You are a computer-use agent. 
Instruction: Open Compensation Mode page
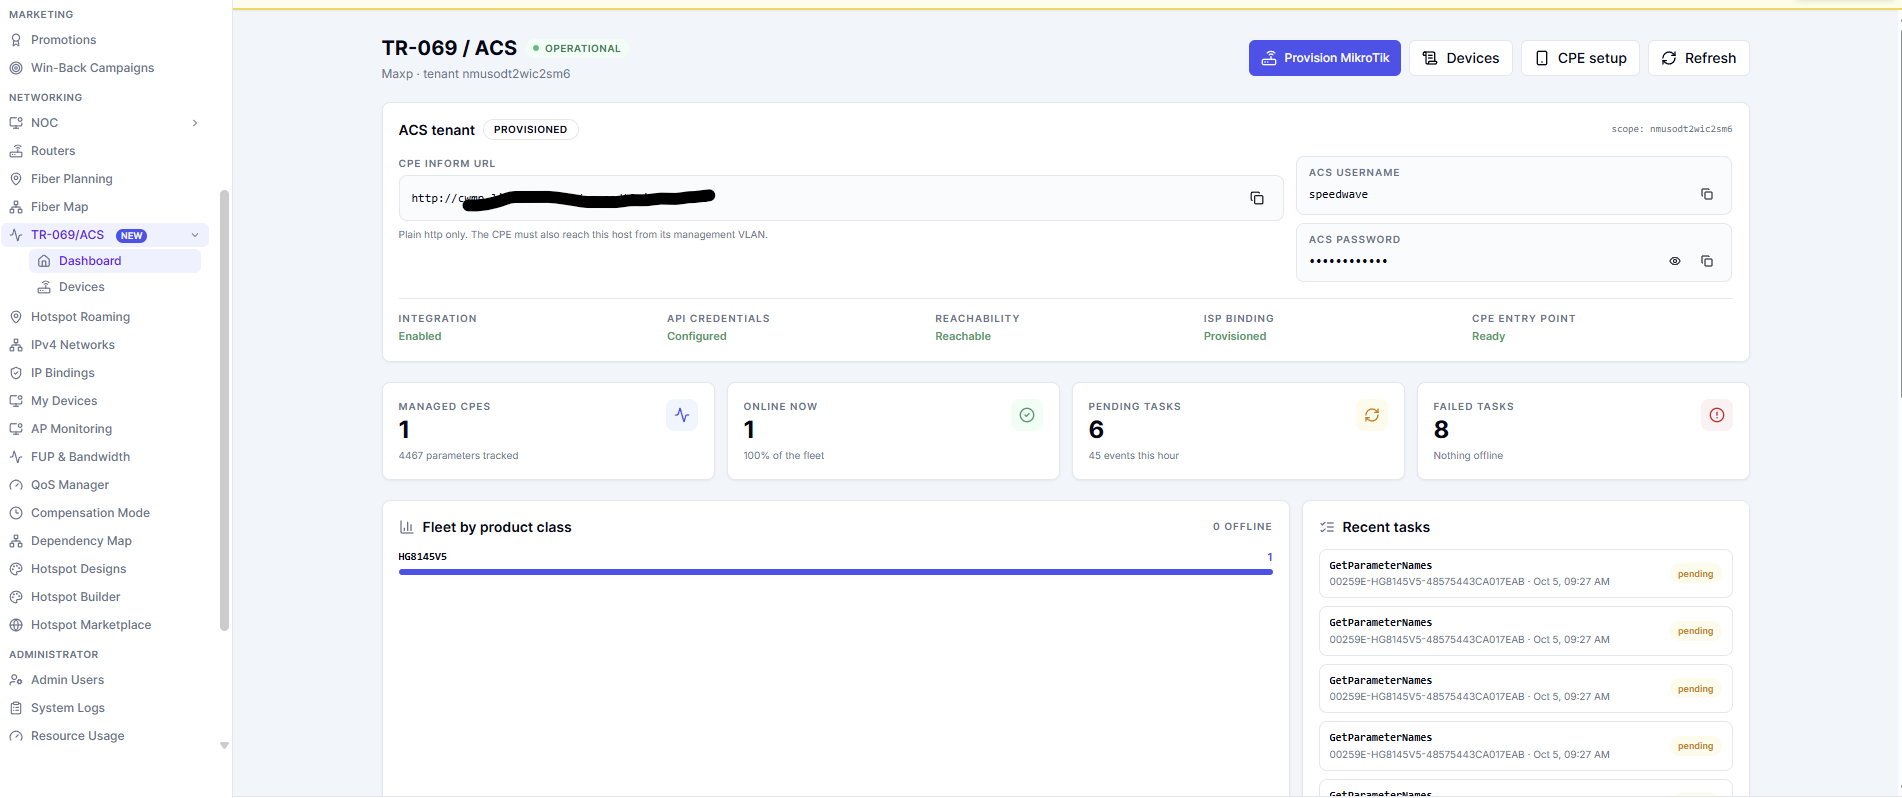[90, 513]
